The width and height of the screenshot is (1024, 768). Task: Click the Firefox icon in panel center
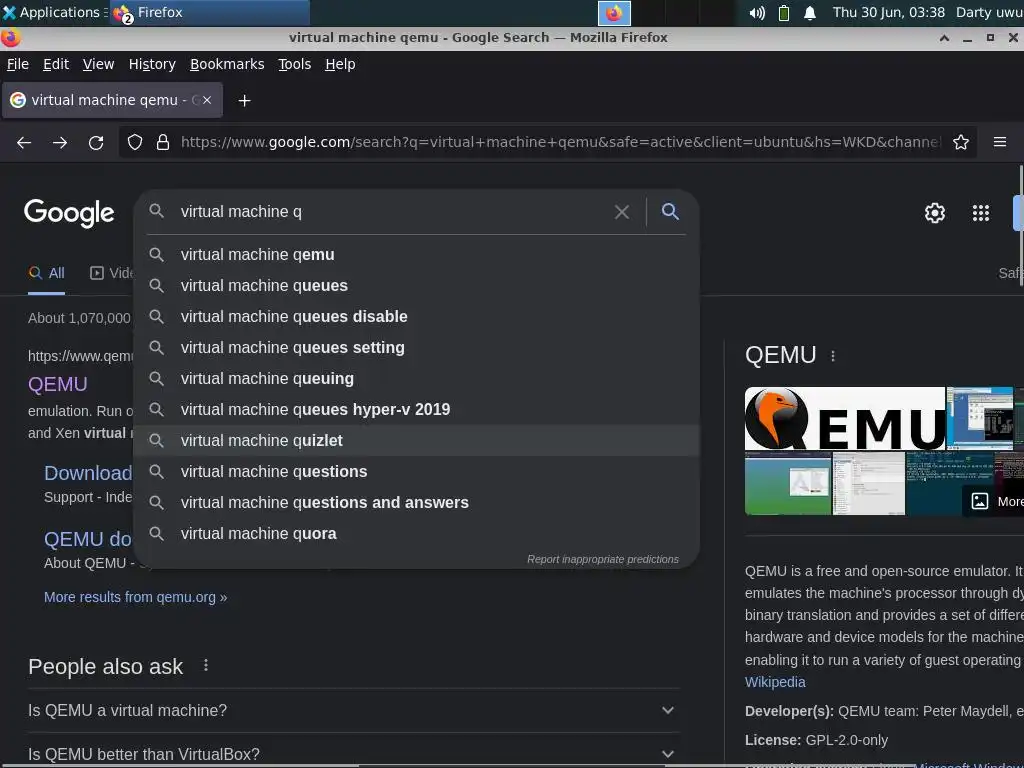[614, 13]
